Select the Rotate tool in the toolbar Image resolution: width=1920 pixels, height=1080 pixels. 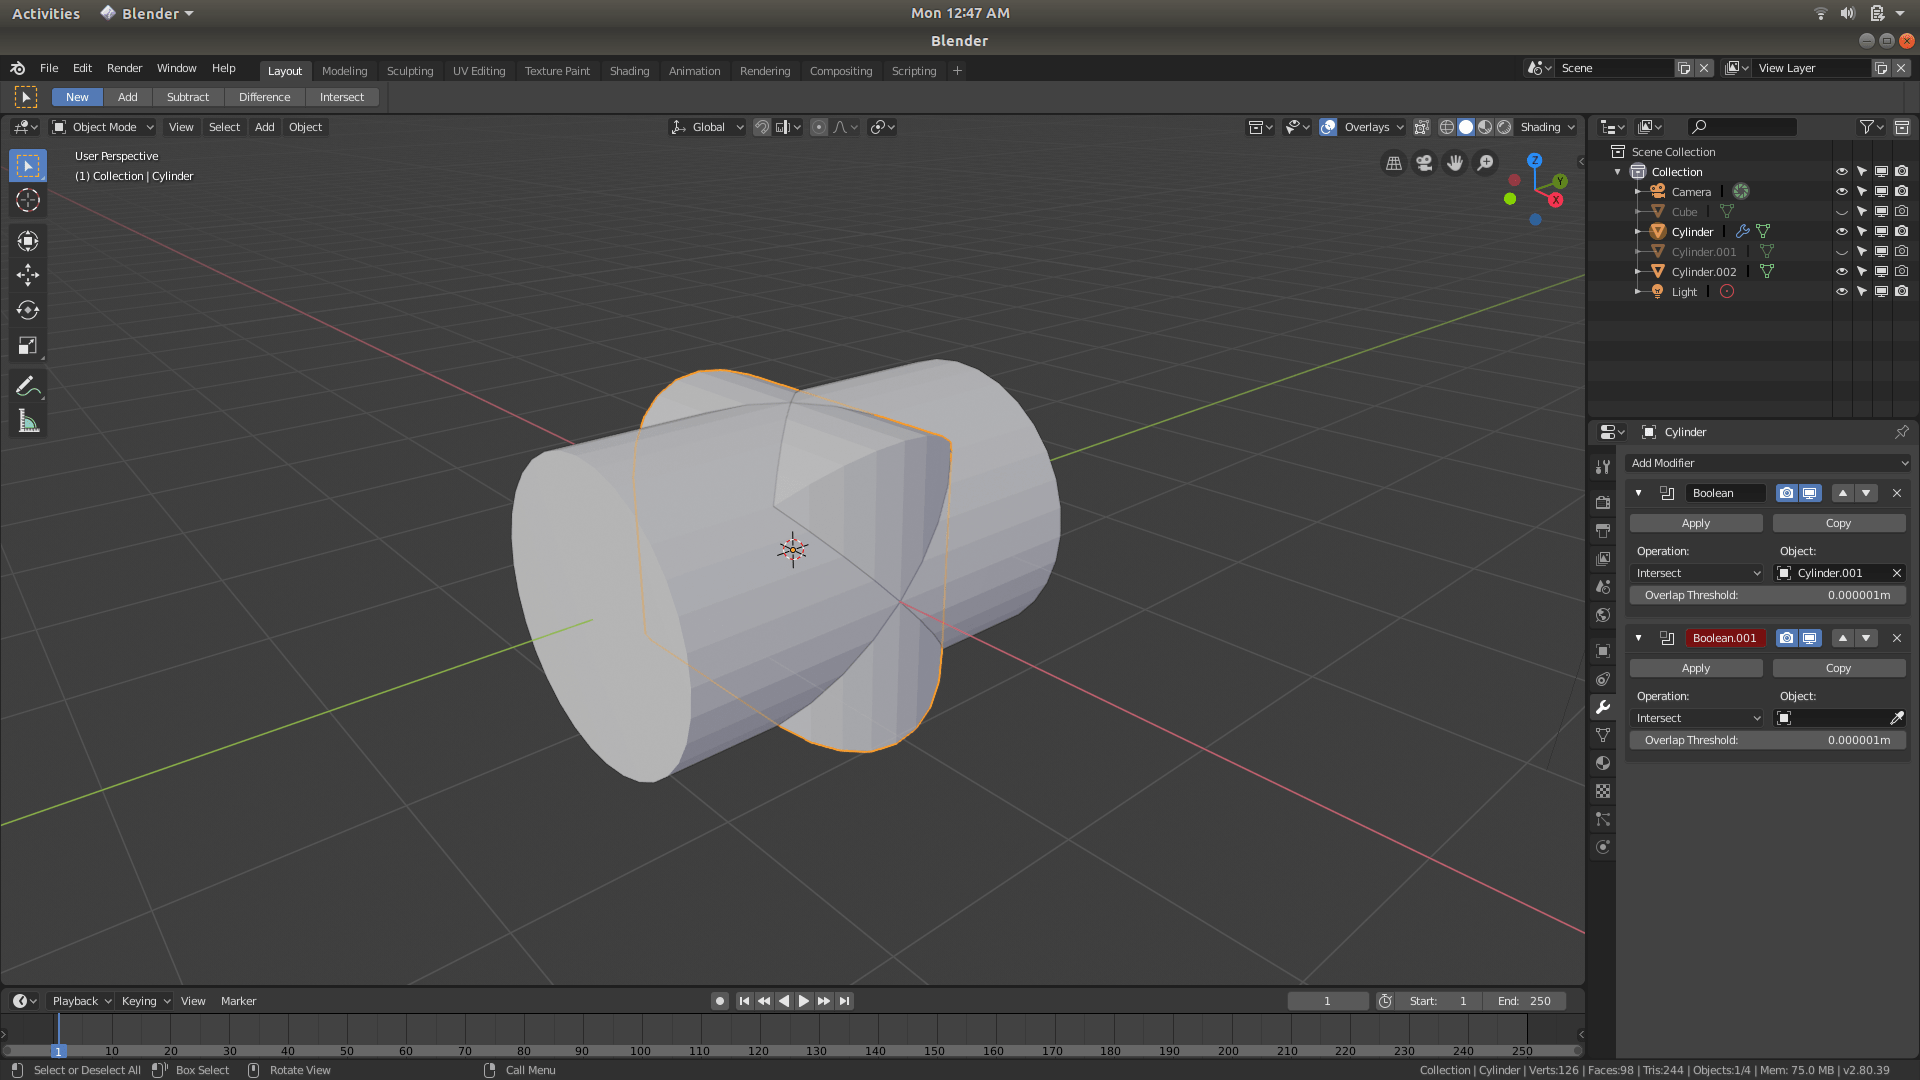(x=27, y=310)
